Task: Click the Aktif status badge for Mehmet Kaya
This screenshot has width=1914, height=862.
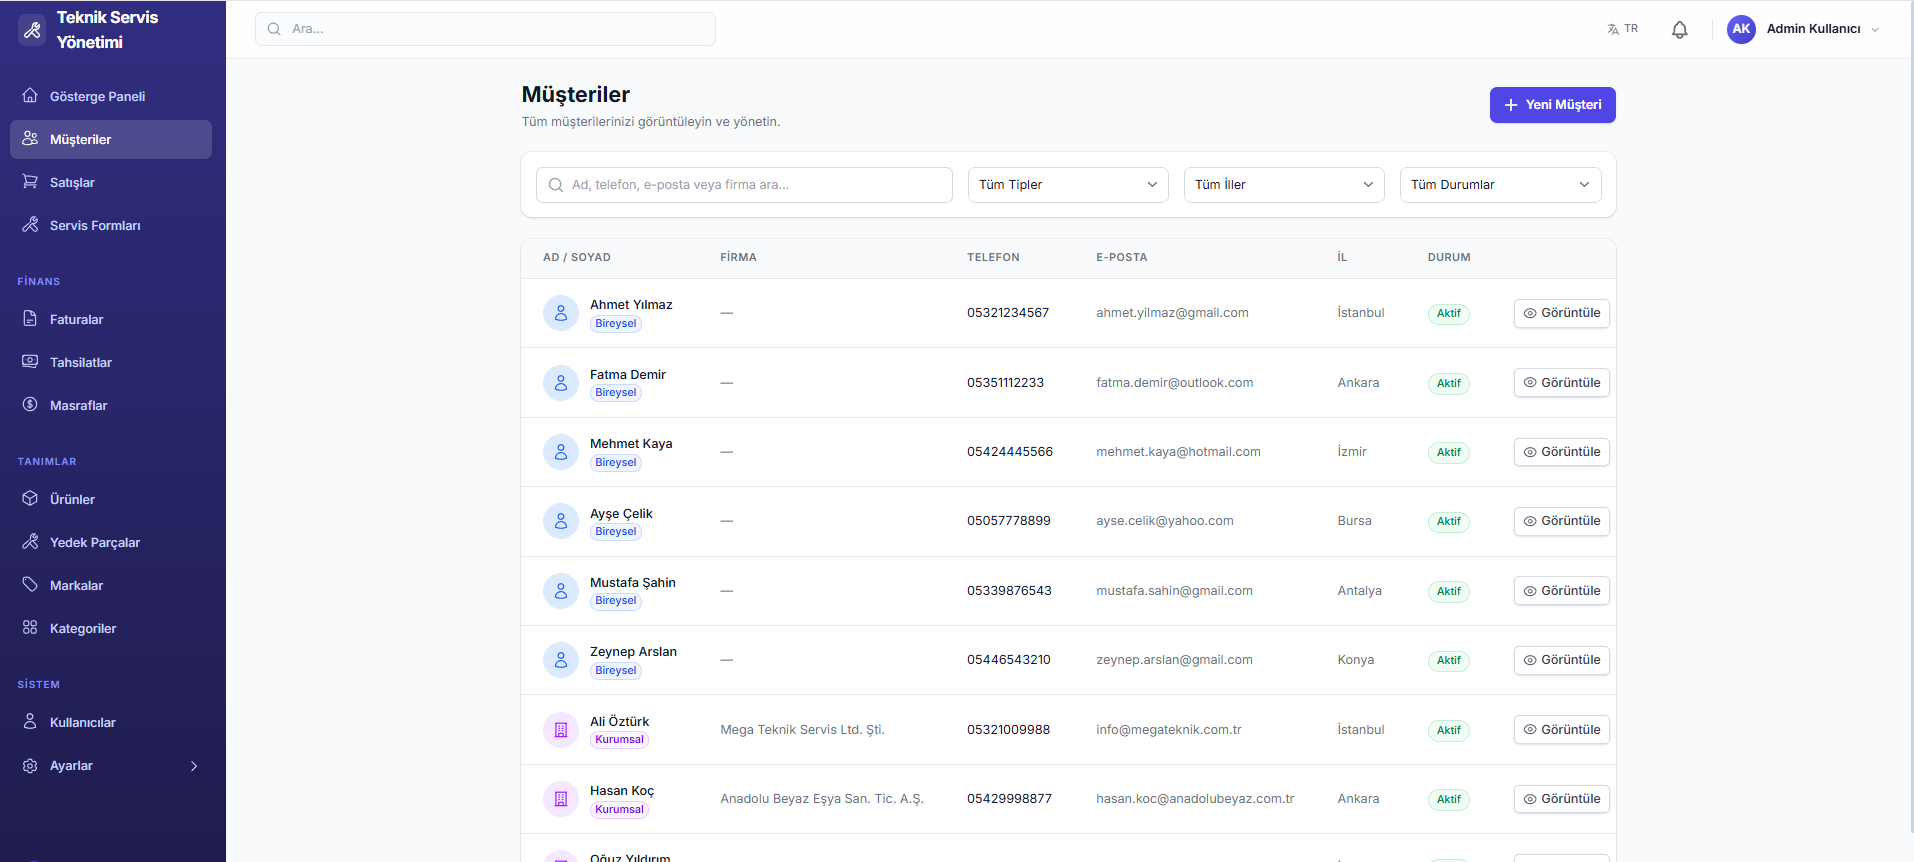Action: pos(1448,452)
